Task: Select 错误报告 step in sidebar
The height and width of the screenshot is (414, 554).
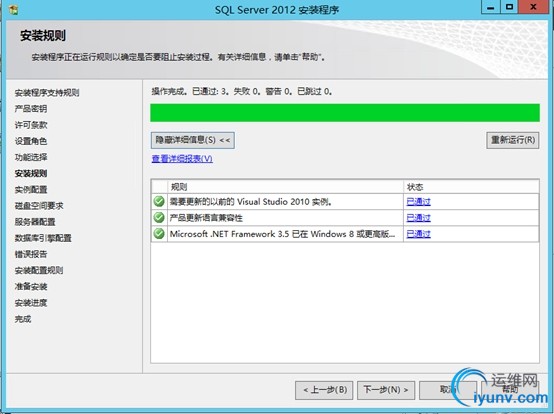Action: click(x=31, y=254)
